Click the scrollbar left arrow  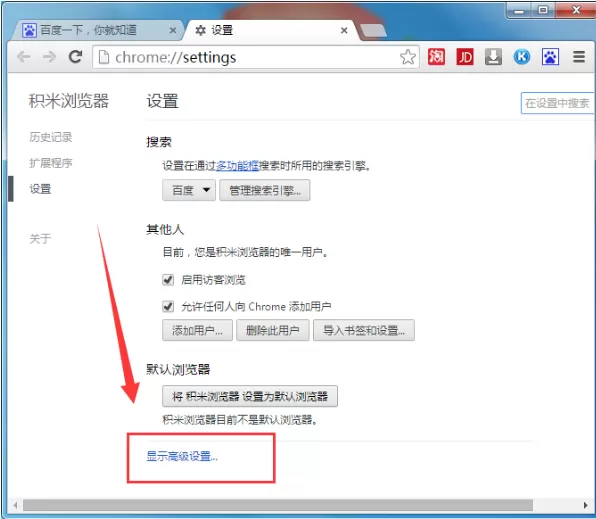tap(15, 505)
